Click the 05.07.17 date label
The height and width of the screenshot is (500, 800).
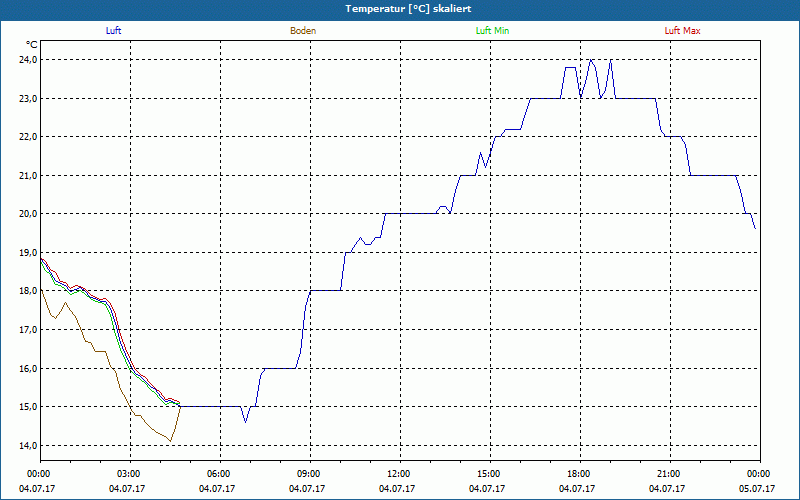pos(757,489)
